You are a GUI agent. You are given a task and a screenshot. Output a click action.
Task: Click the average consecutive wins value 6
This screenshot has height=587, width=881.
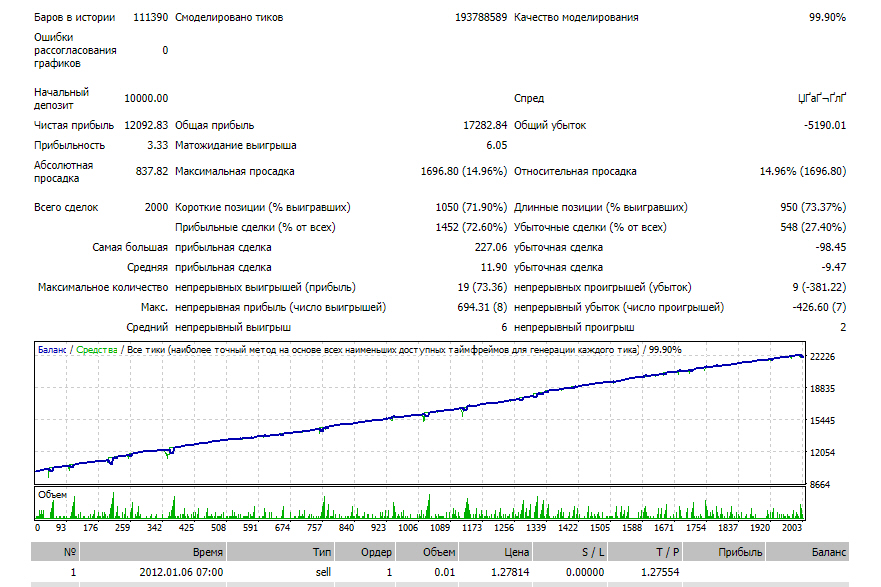pos(504,327)
